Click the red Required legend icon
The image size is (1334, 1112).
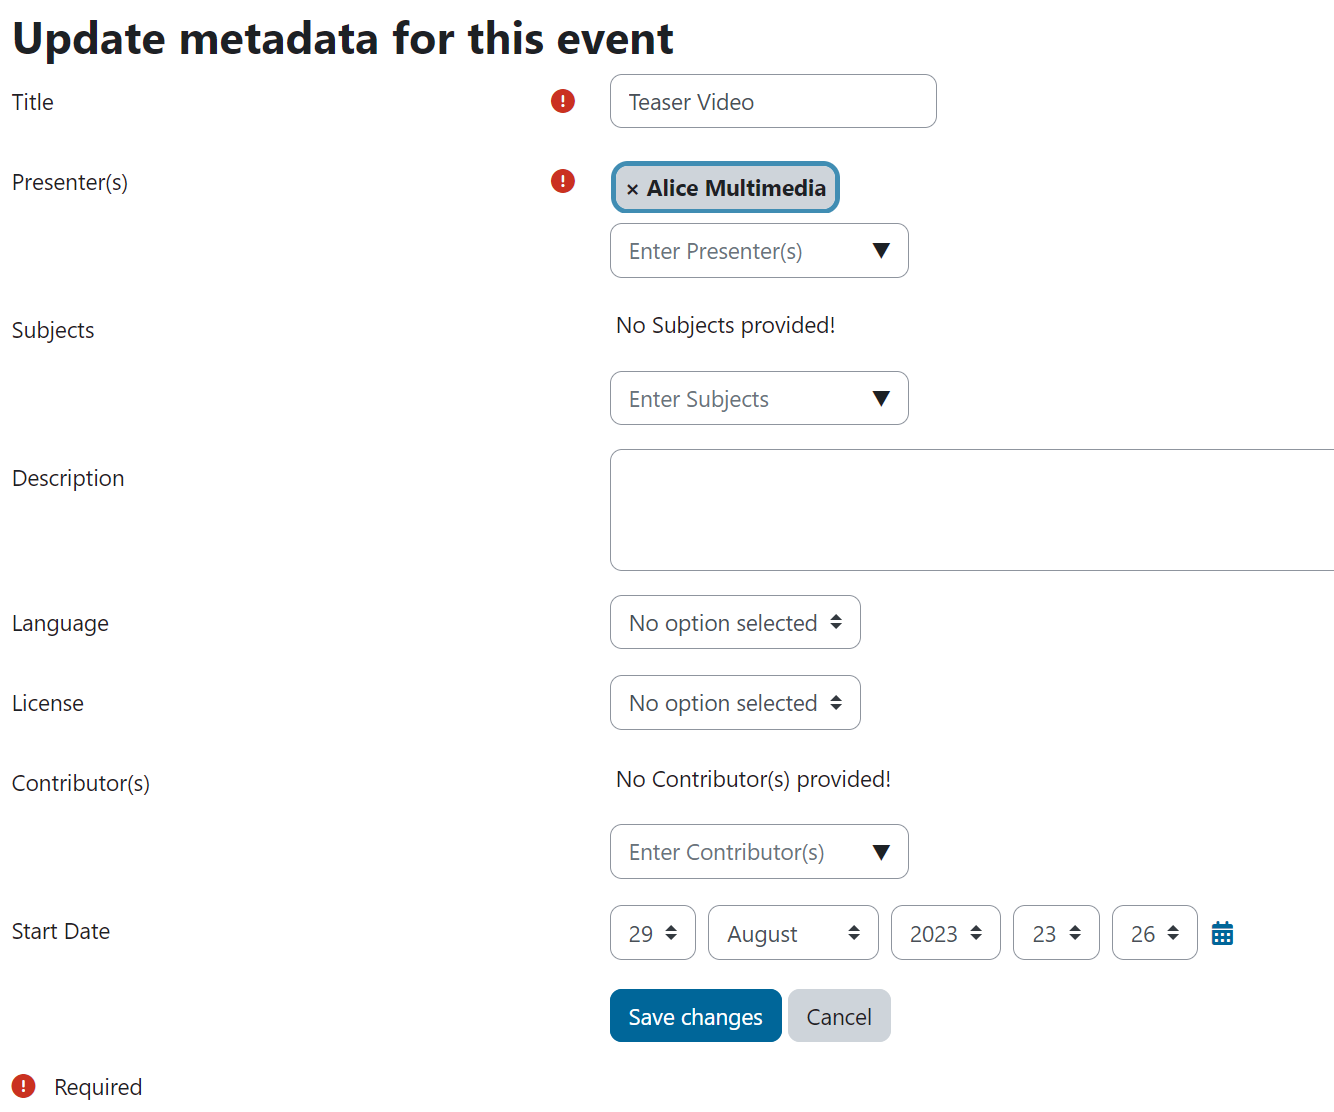[23, 1086]
